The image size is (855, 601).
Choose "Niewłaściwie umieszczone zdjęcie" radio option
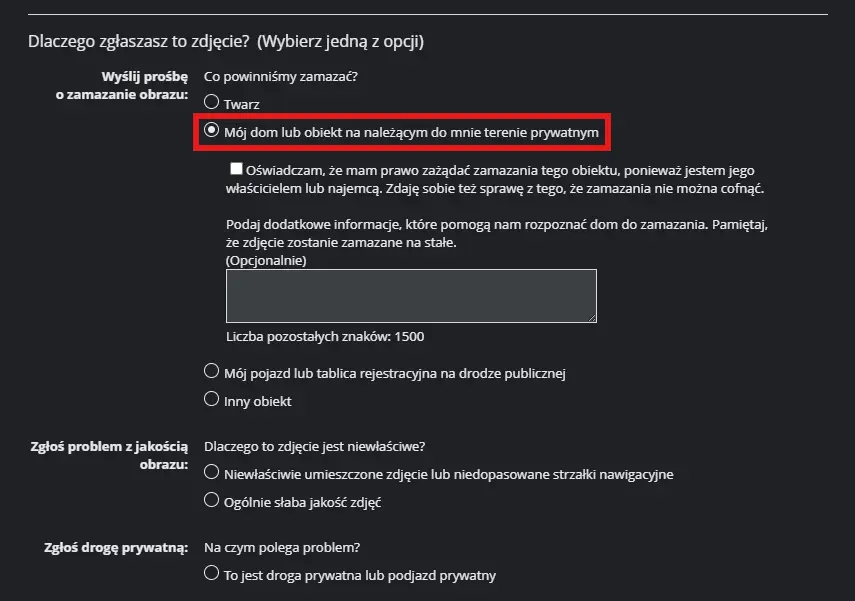(211, 473)
